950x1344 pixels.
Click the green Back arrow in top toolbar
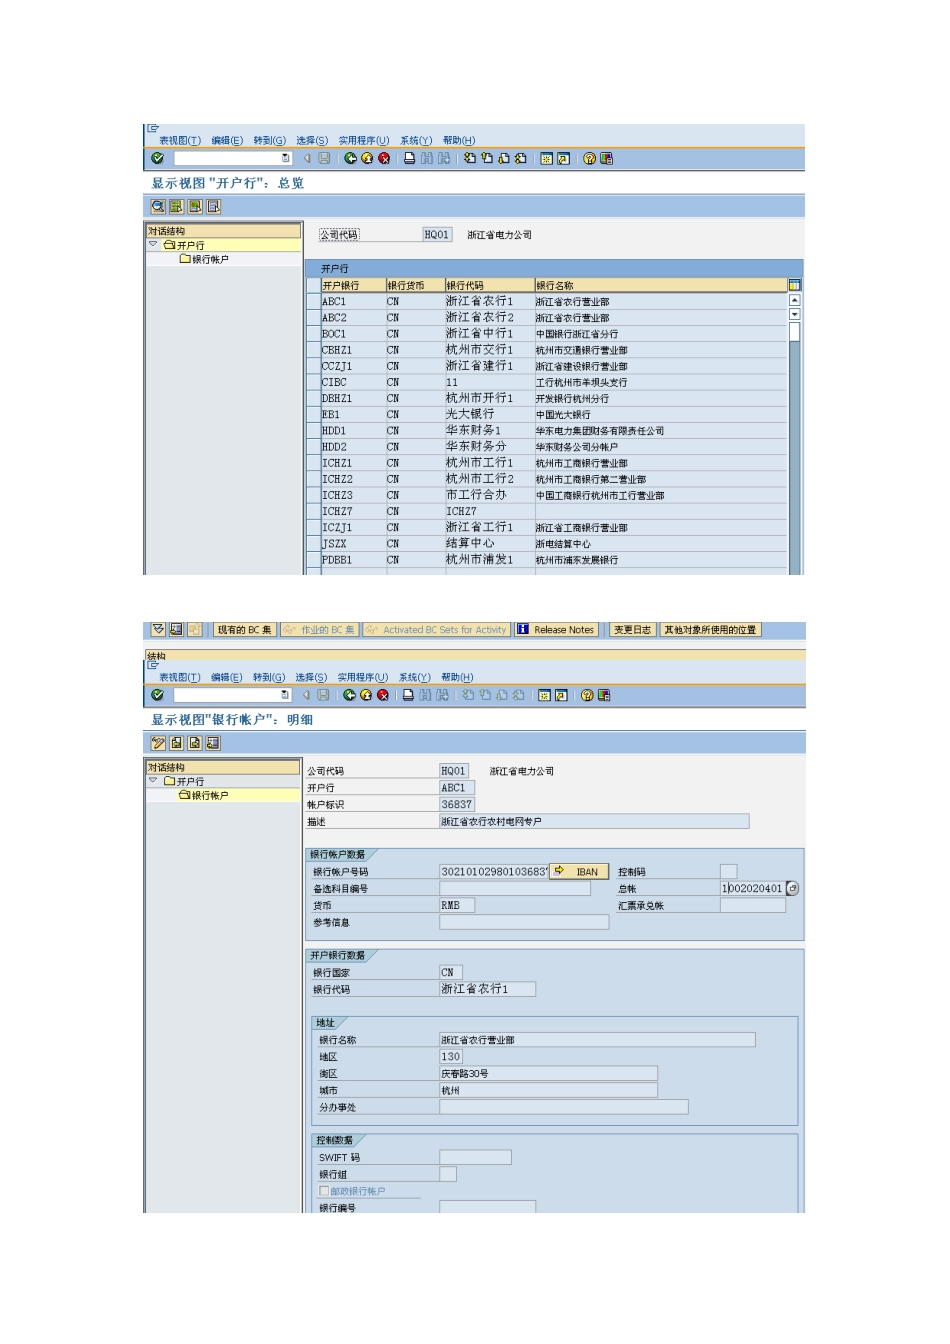pyautogui.click(x=350, y=158)
